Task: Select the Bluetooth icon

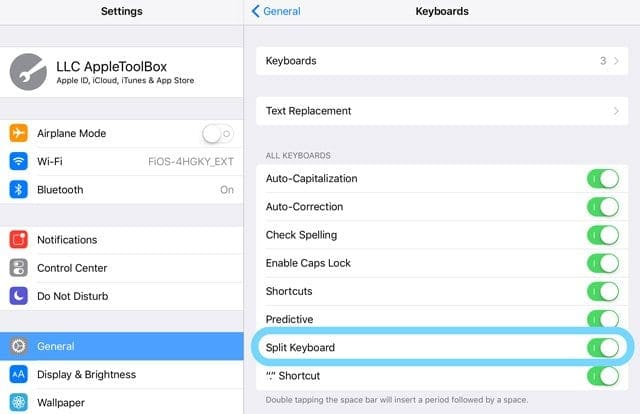Action: click(18, 189)
